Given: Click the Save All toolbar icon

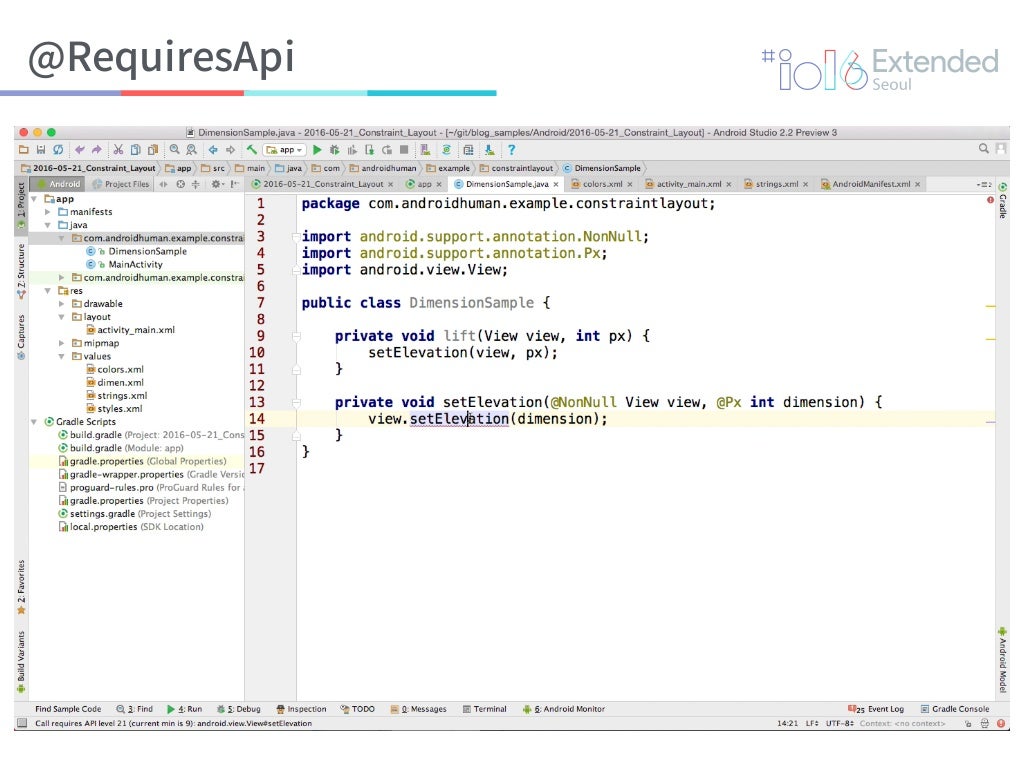Looking at the screenshot, I should [x=41, y=149].
